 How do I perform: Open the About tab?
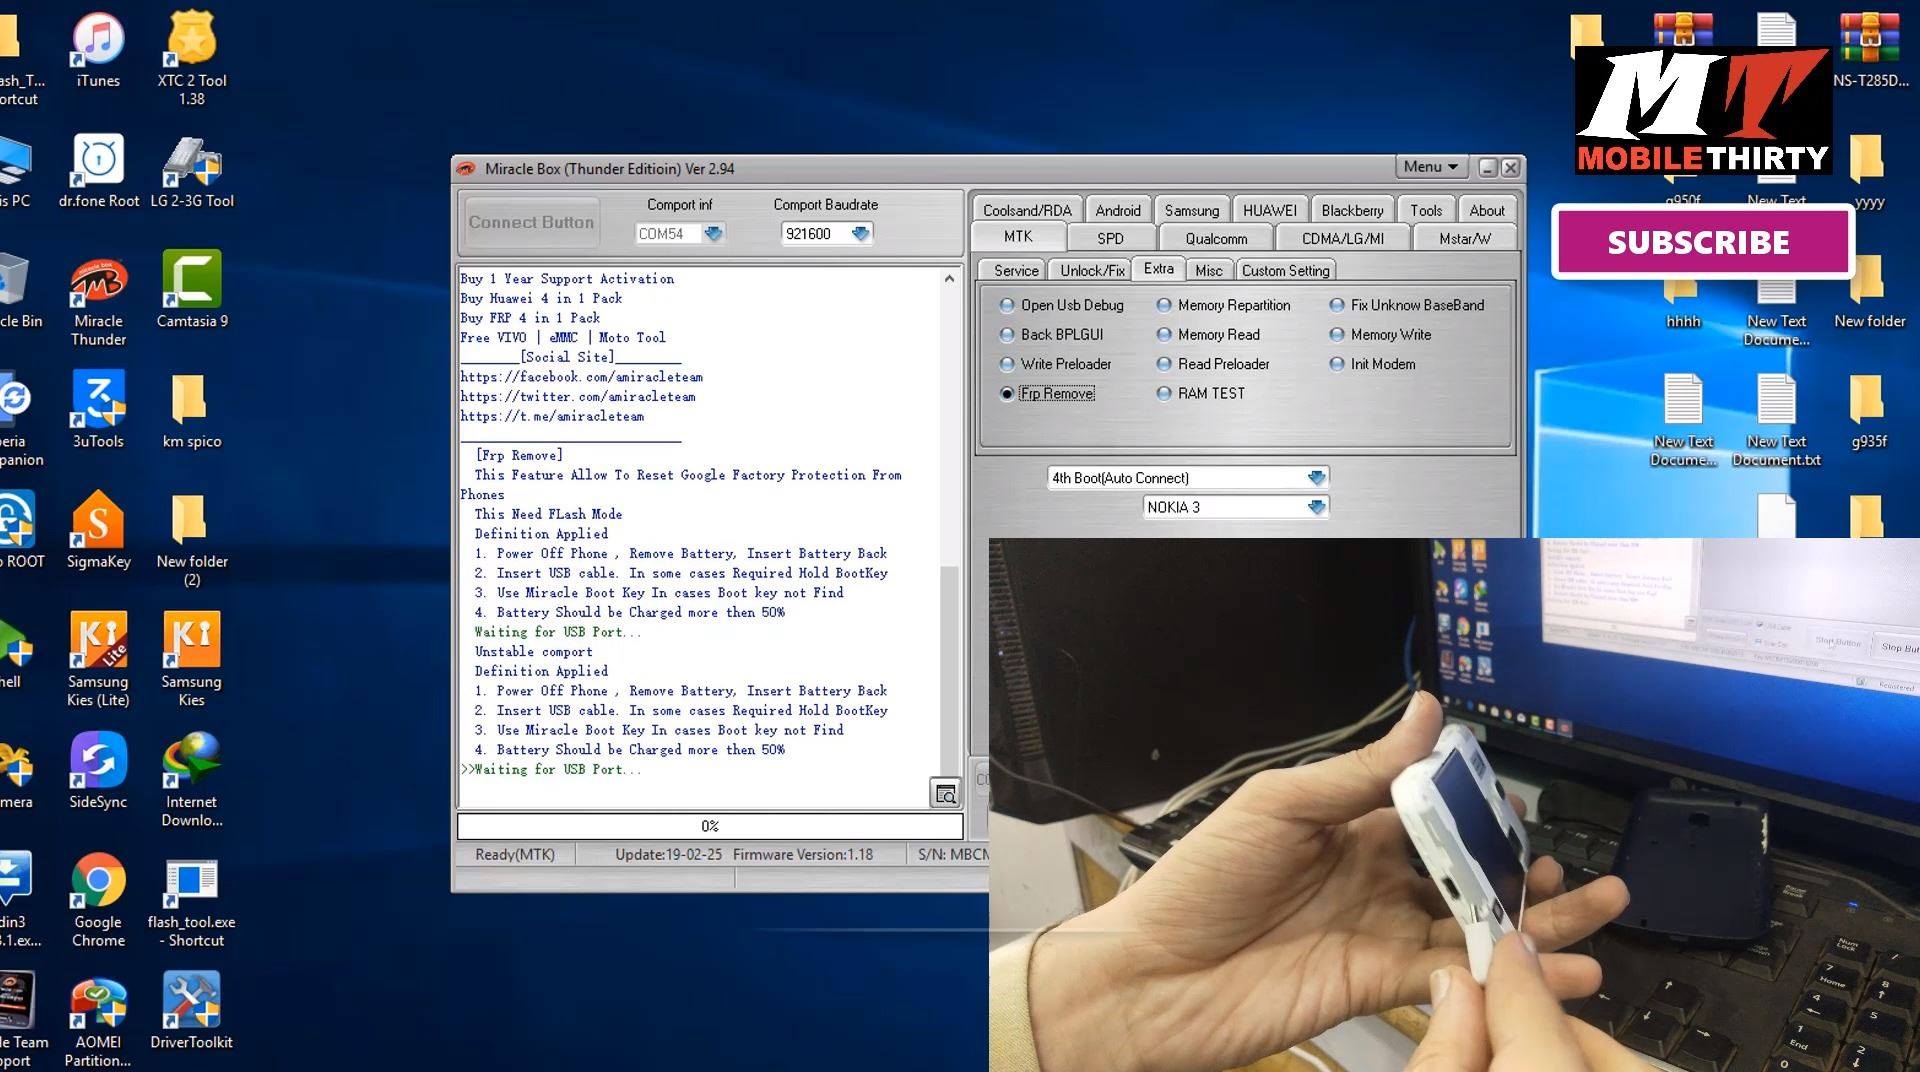pyautogui.click(x=1486, y=210)
